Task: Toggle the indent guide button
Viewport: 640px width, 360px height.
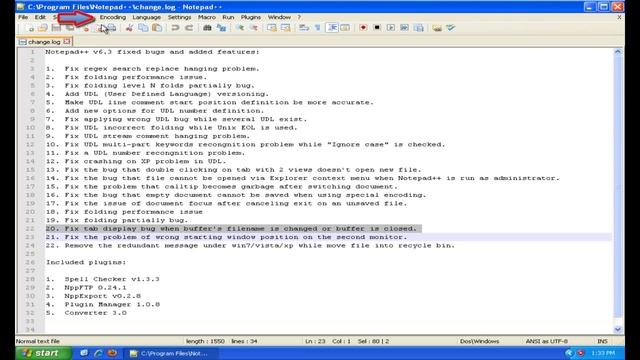Action: [332, 28]
